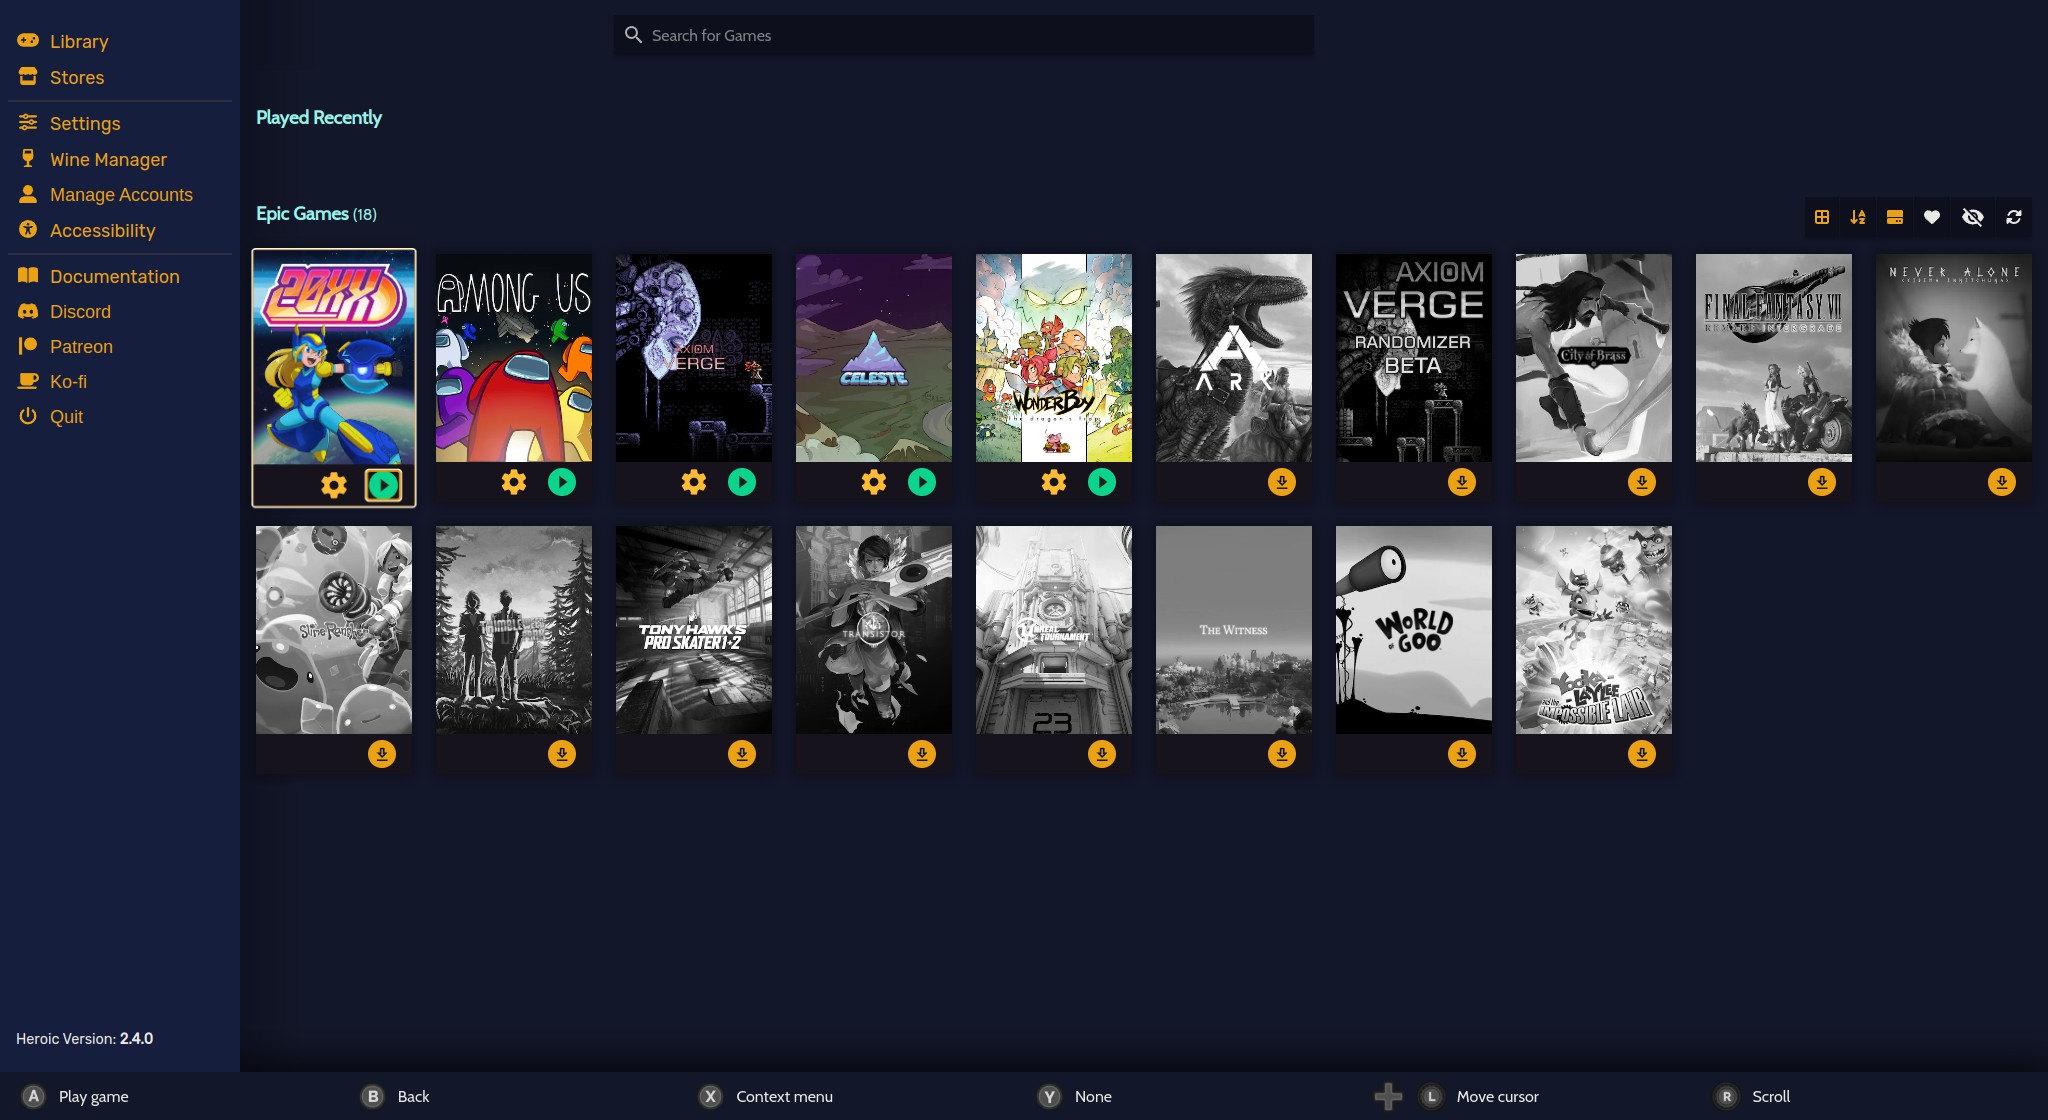The image size is (2048, 1120).
Task: Play Wonder Boy
Action: click(x=1102, y=482)
